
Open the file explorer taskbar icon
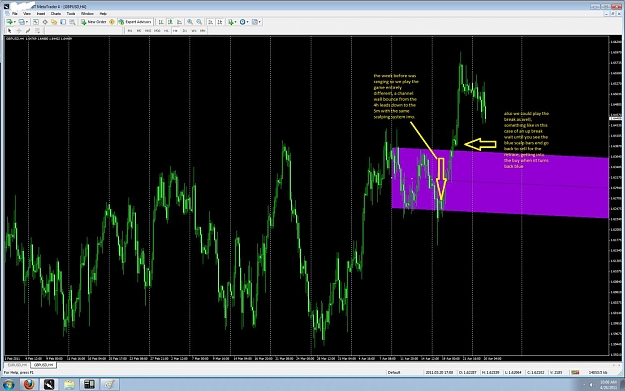coord(69,385)
